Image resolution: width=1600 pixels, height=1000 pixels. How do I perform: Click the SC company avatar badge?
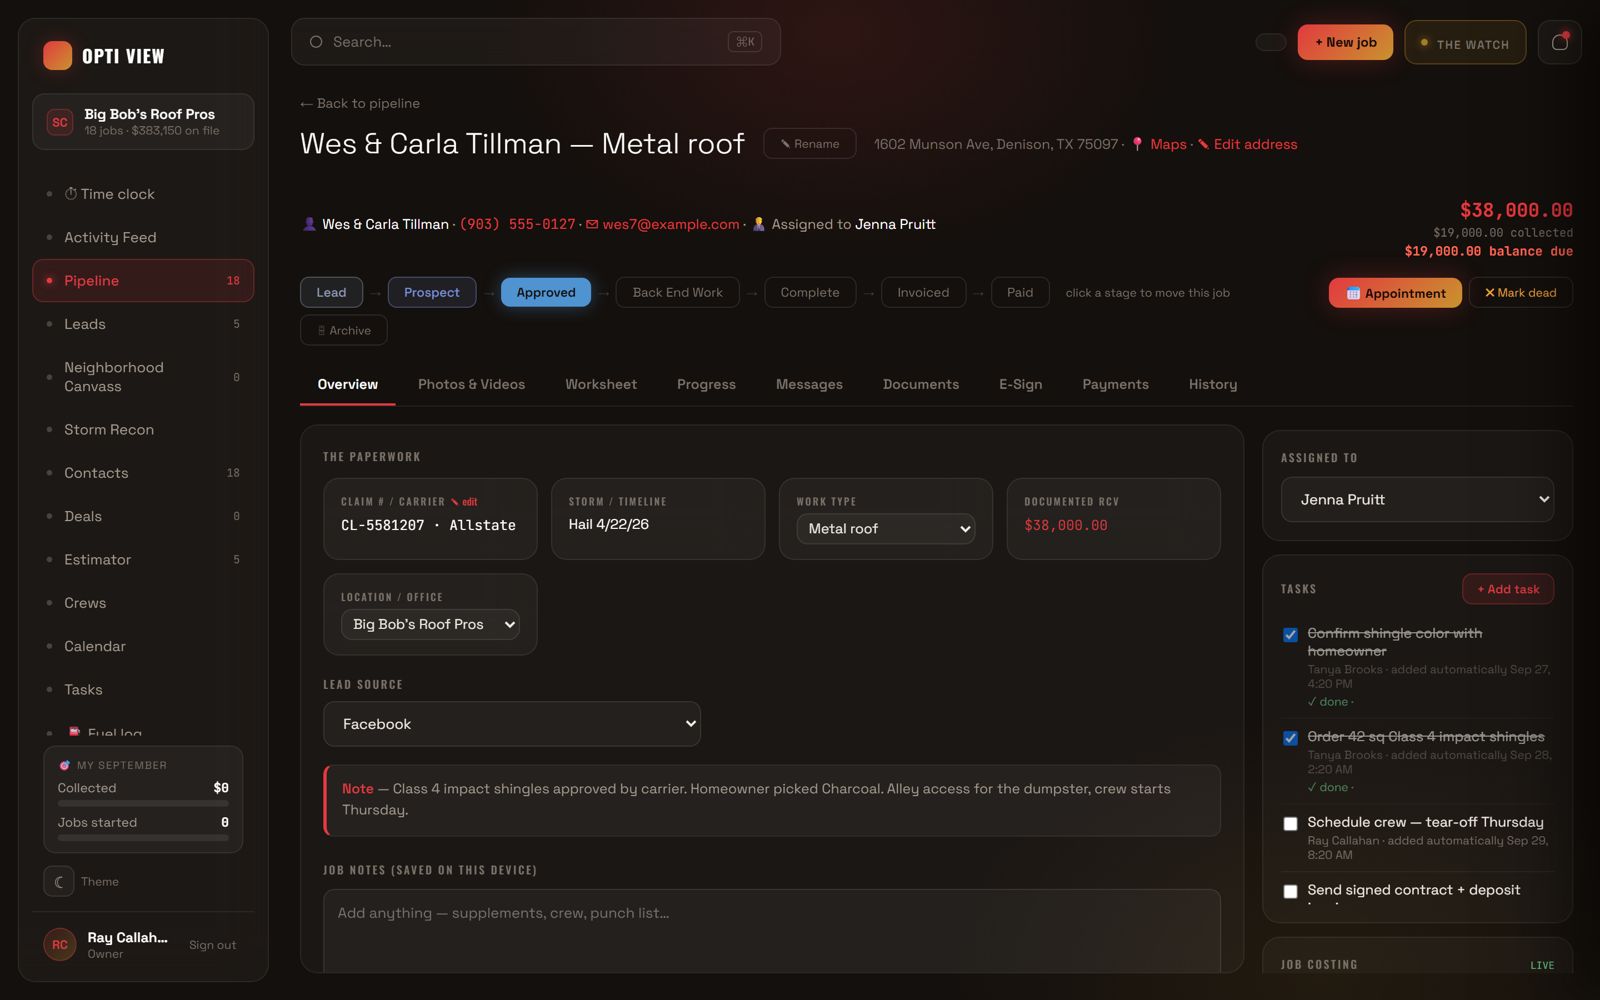60,122
